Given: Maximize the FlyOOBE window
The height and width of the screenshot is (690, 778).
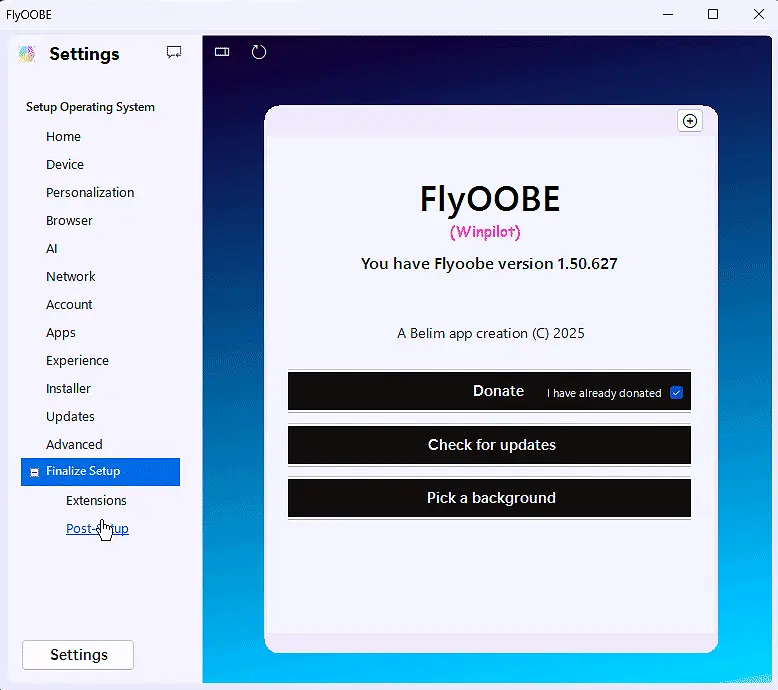Looking at the screenshot, I should [x=713, y=14].
